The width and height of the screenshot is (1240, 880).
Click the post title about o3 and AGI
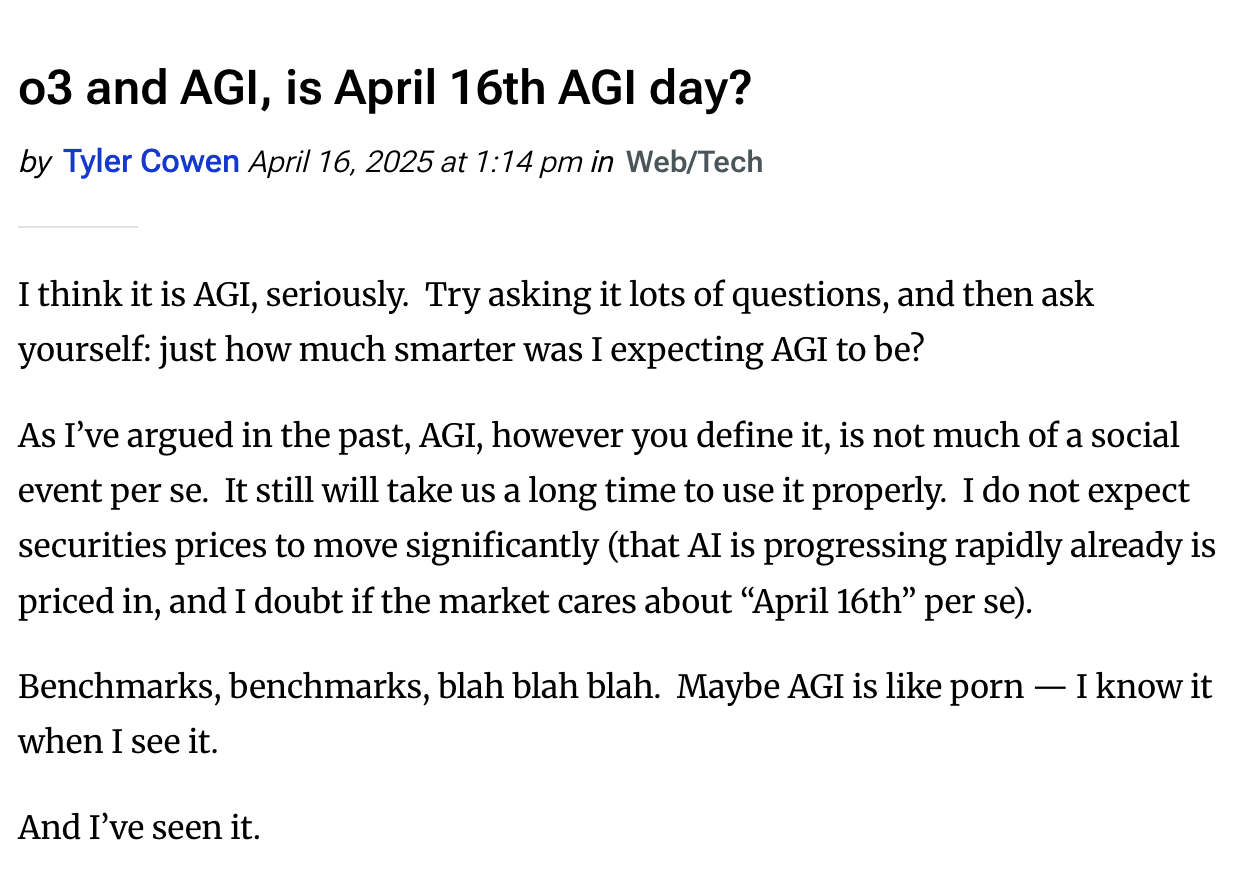coord(385,89)
